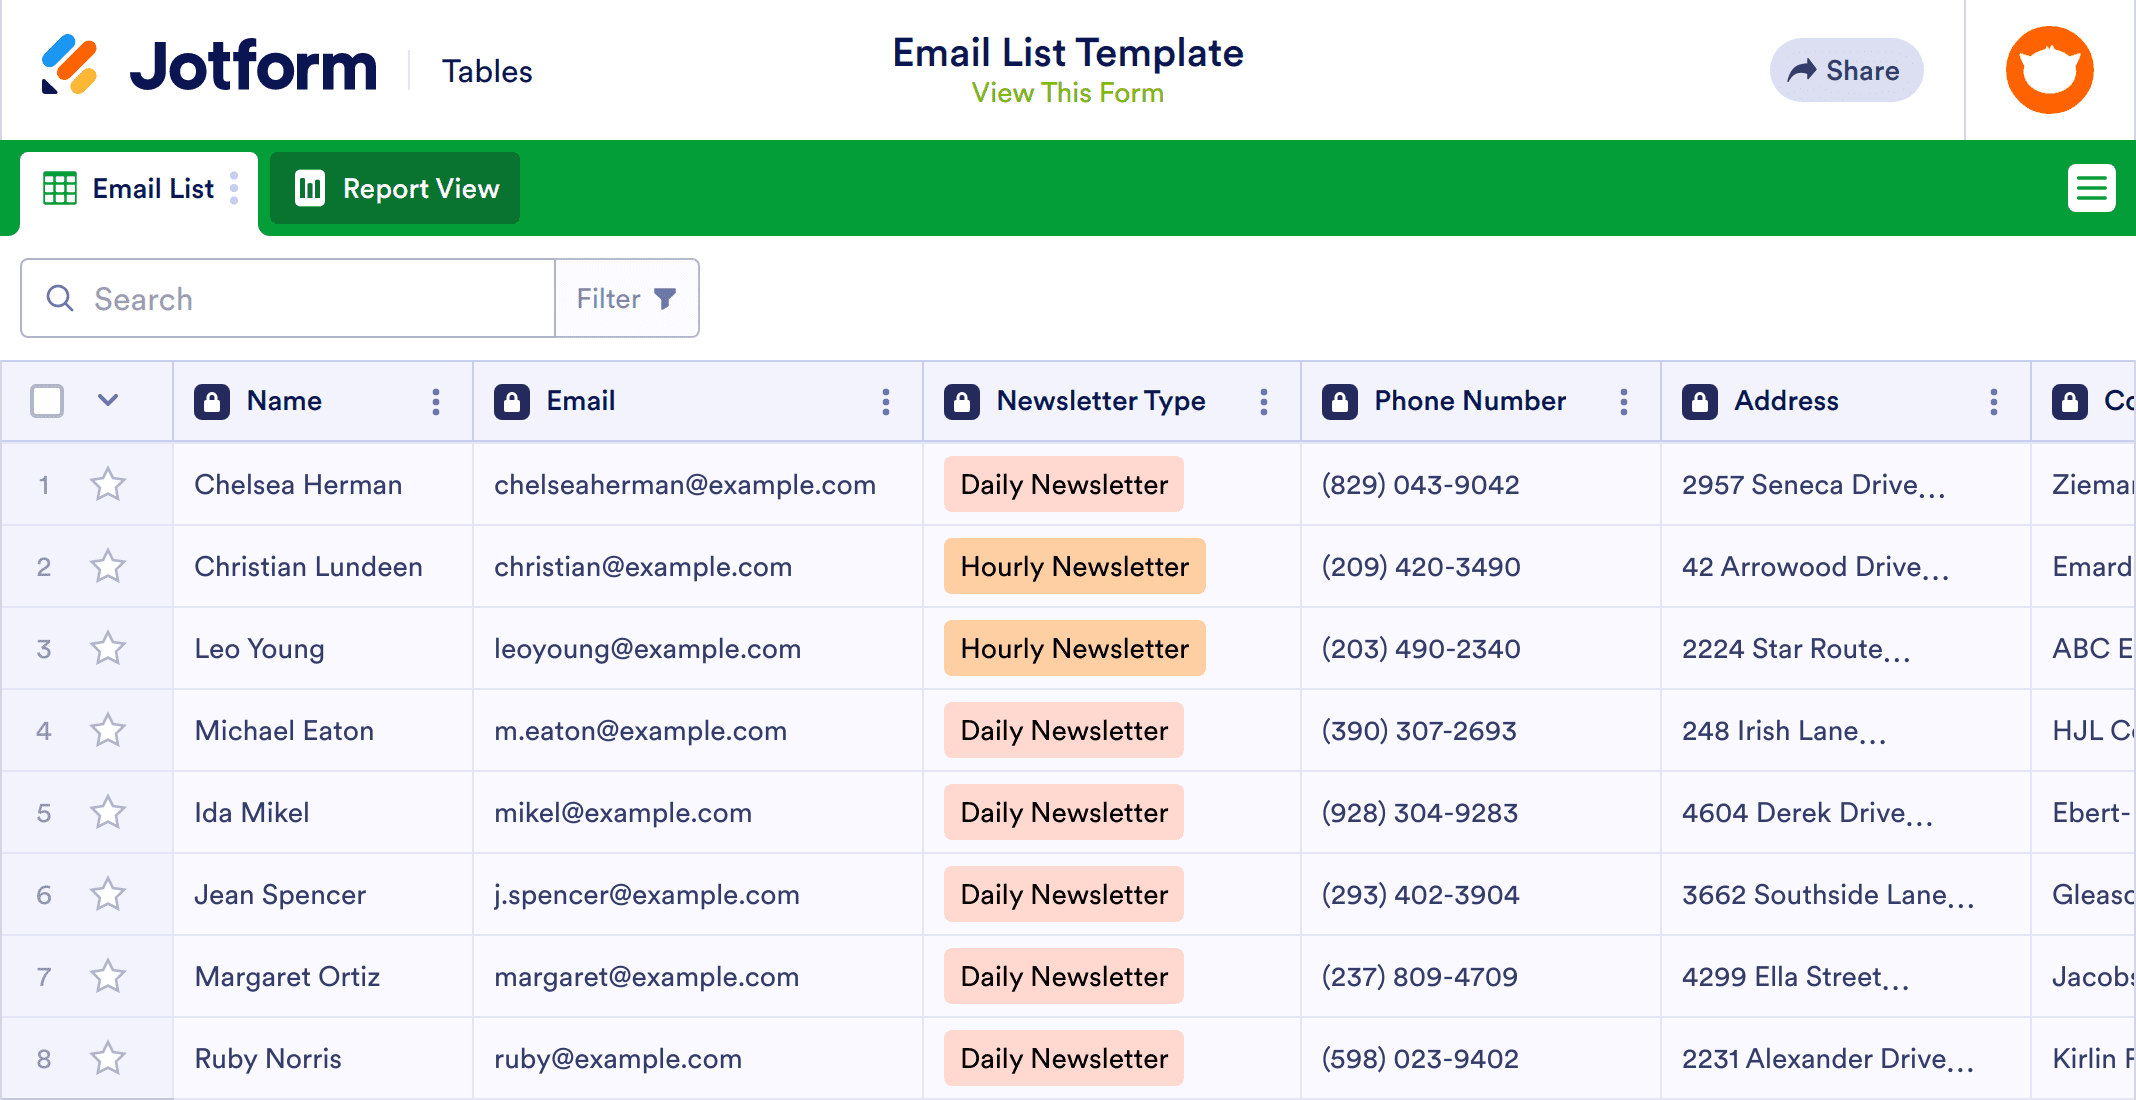Select the select-all checkbox in the header row
The width and height of the screenshot is (2136, 1100).
(46, 401)
